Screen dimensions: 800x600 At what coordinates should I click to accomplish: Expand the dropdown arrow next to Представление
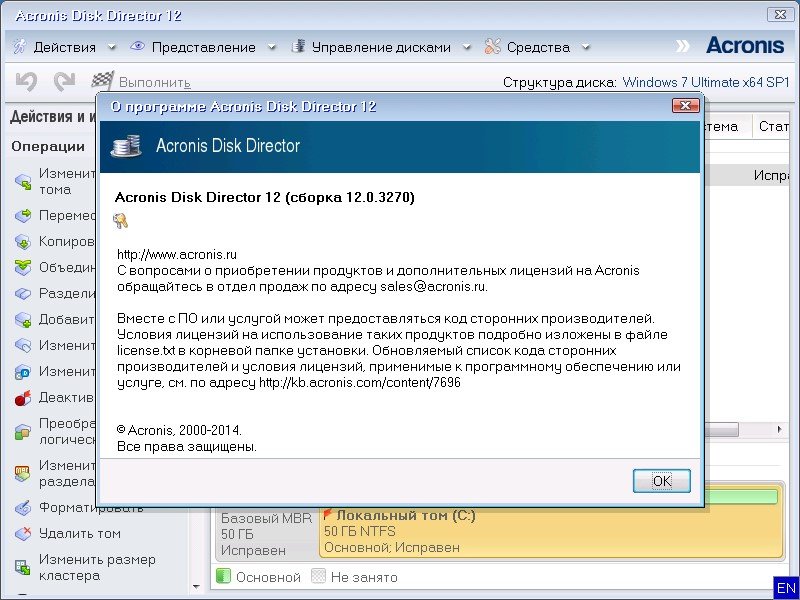point(272,47)
